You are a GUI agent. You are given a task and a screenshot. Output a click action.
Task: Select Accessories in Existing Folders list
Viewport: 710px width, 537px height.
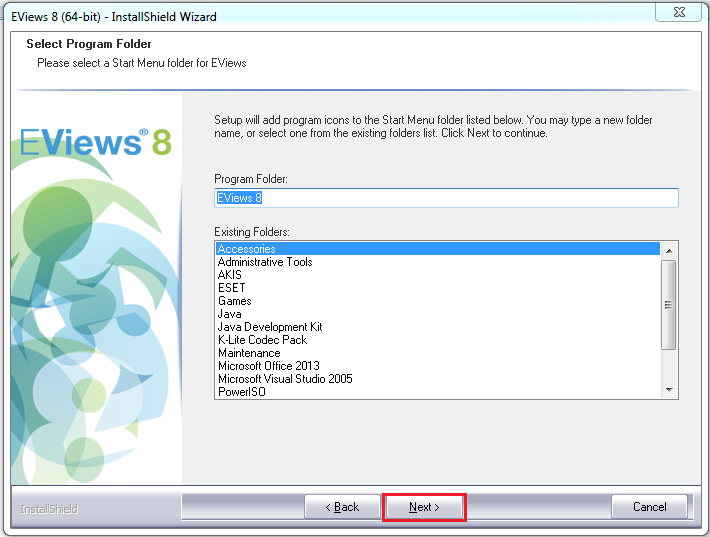pos(438,249)
